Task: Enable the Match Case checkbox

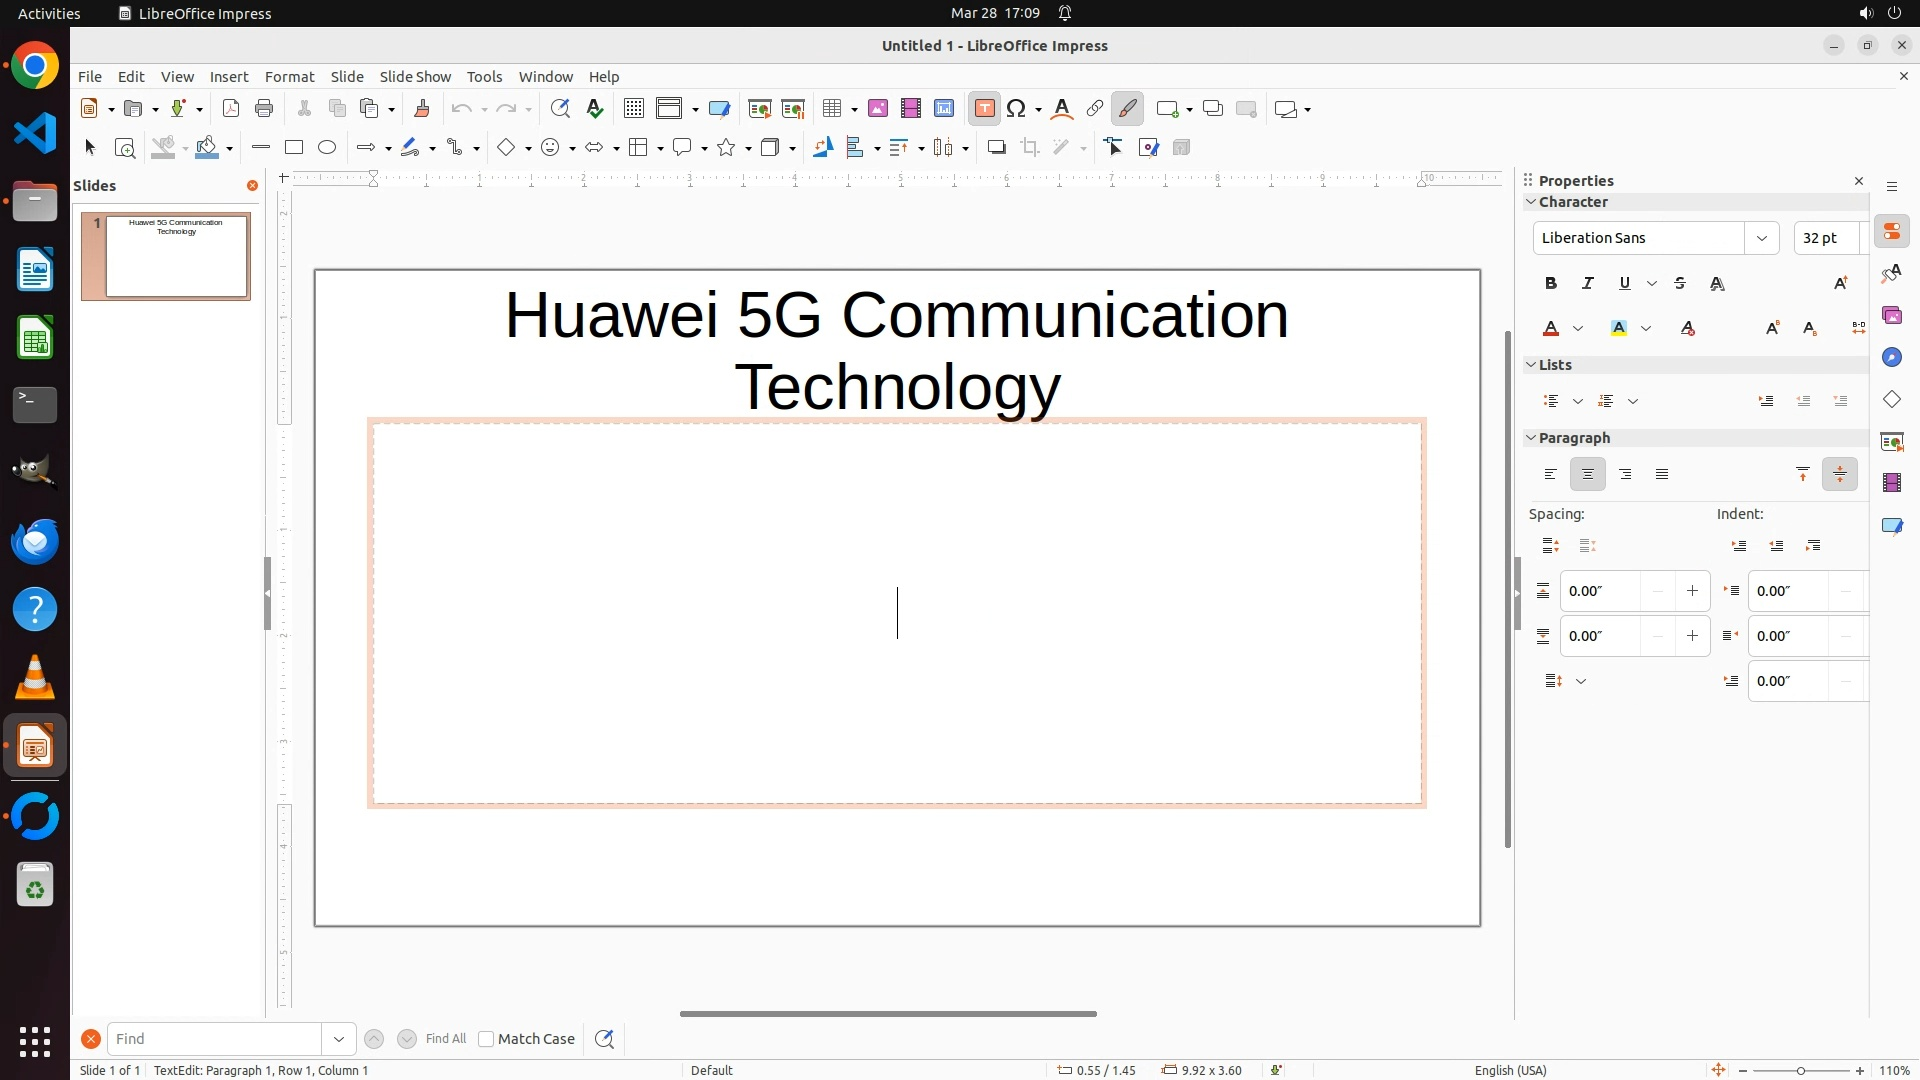Action: click(x=486, y=1039)
